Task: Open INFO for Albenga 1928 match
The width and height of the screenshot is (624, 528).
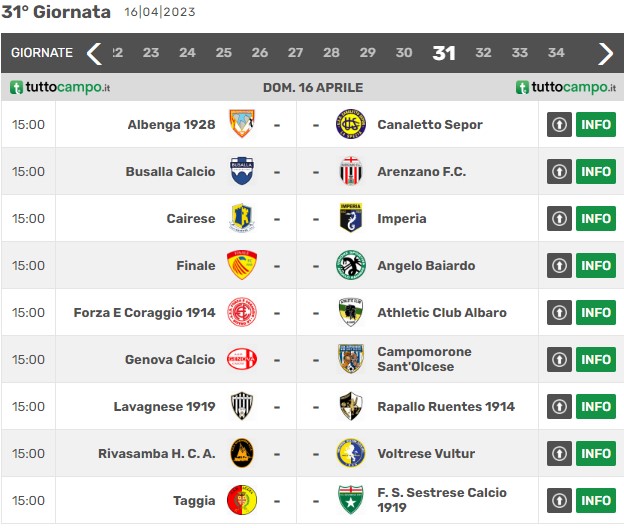Action: [x=596, y=125]
